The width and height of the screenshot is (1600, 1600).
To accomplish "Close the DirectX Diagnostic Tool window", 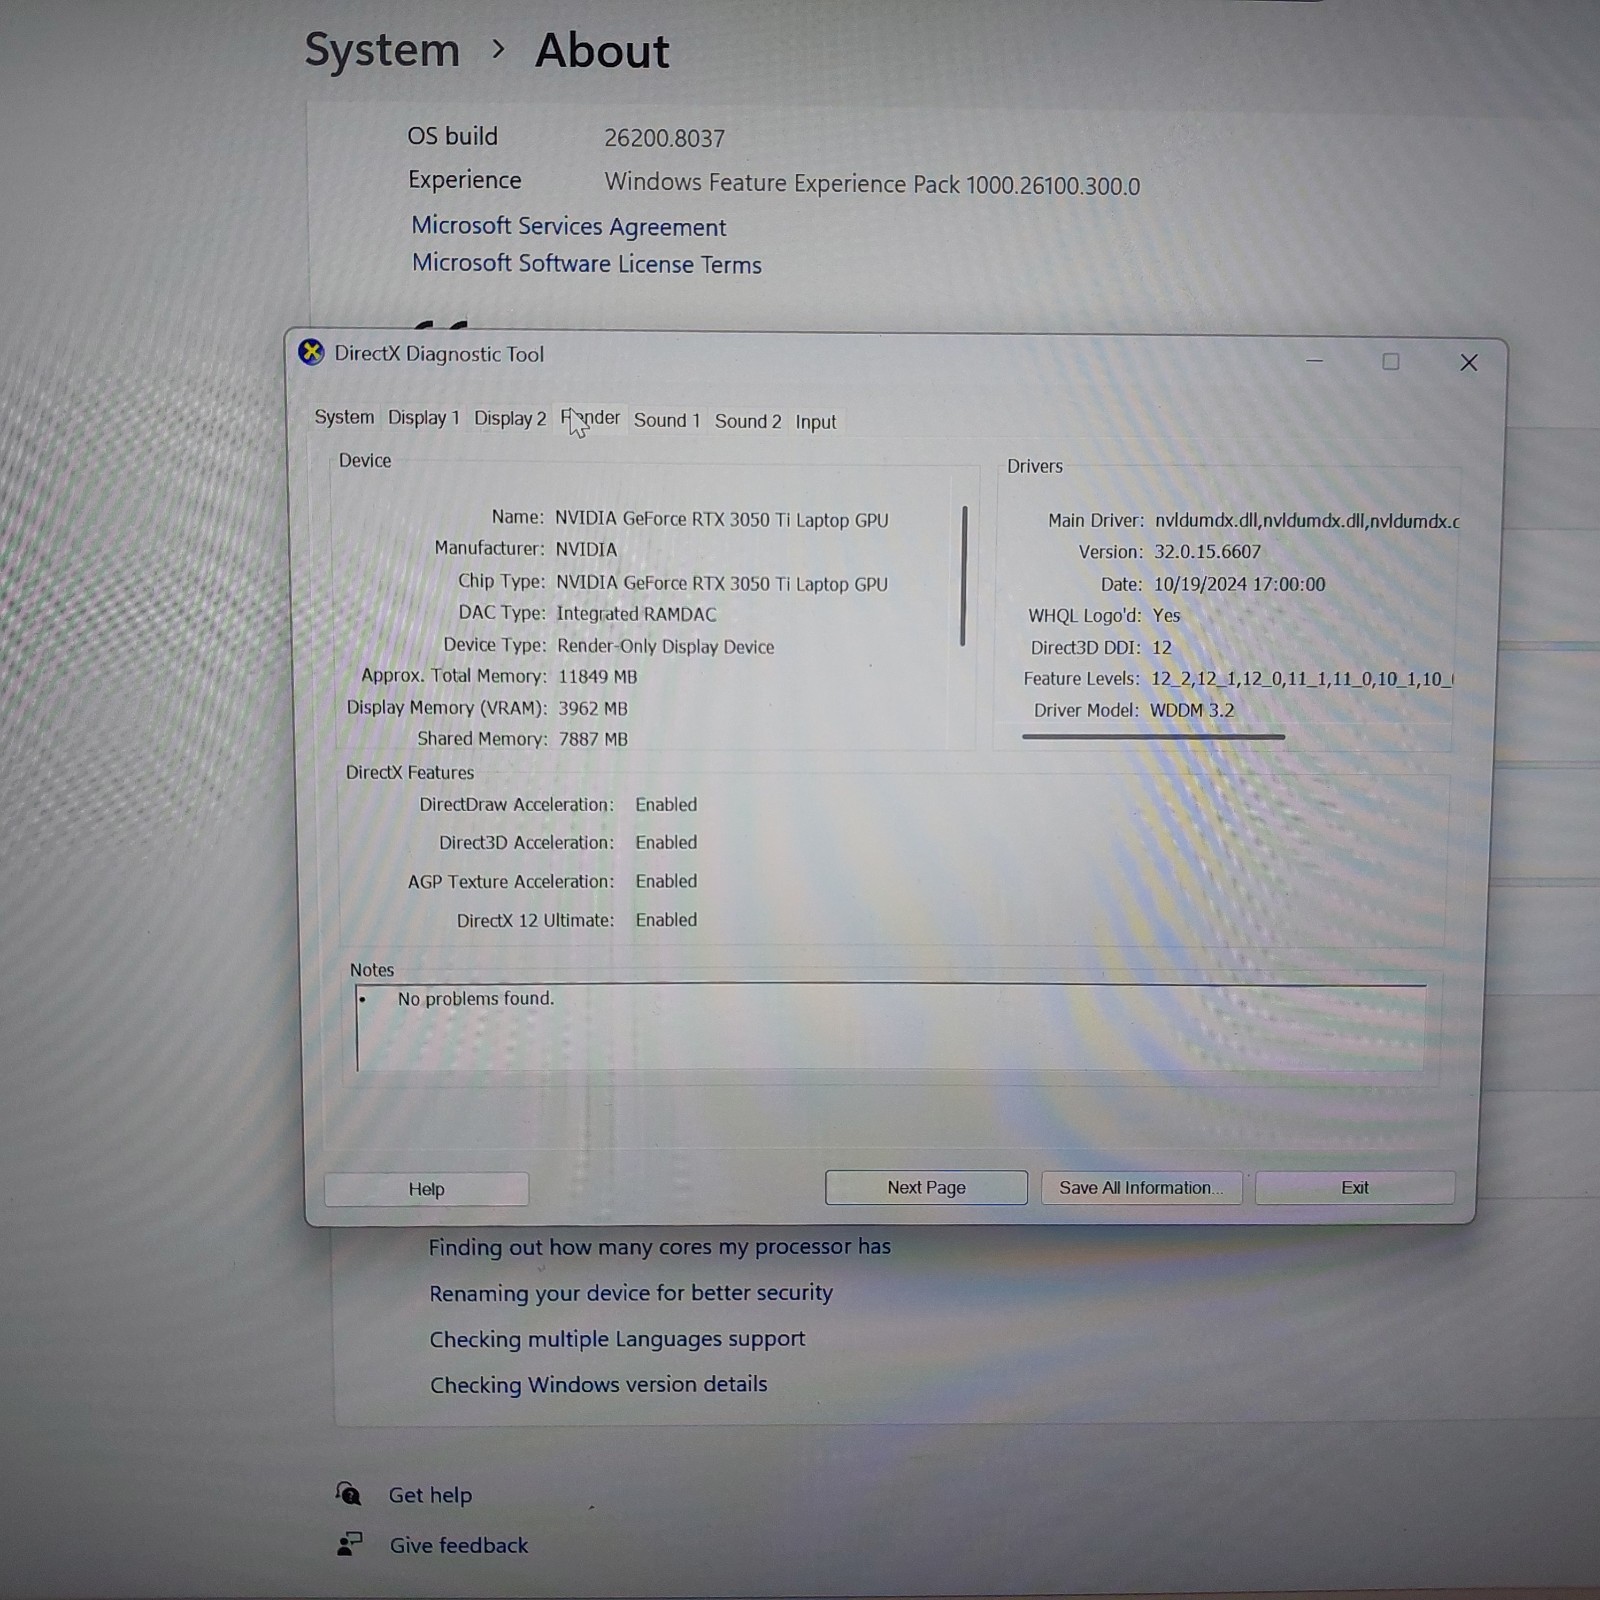I will (1468, 362).
